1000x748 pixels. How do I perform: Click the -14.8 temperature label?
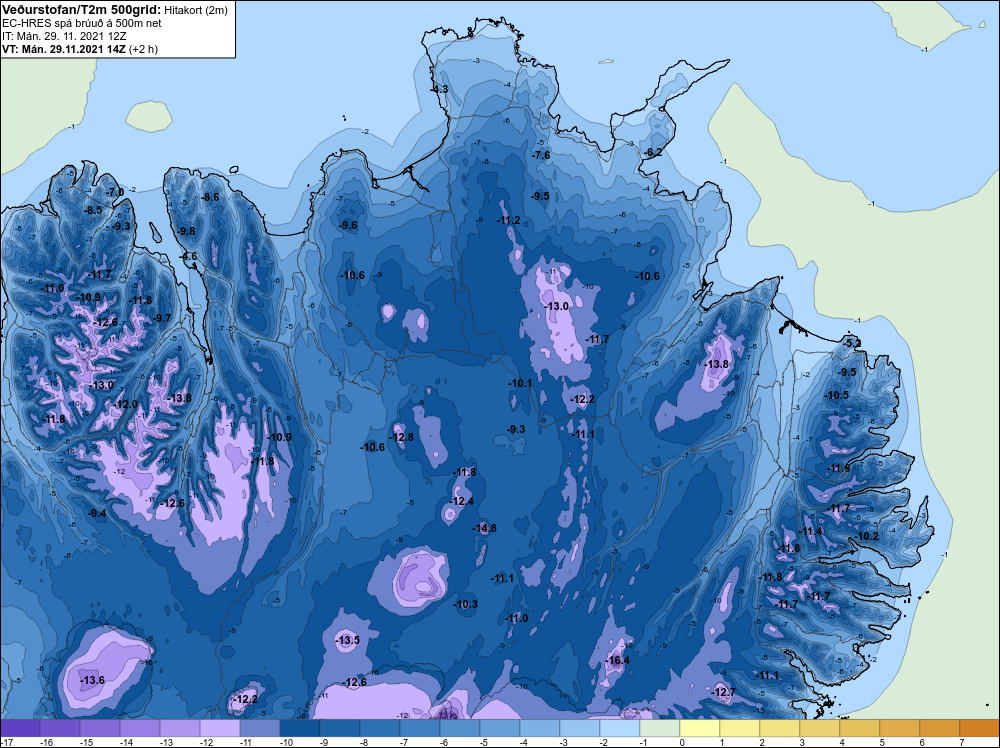coord(485,529)
